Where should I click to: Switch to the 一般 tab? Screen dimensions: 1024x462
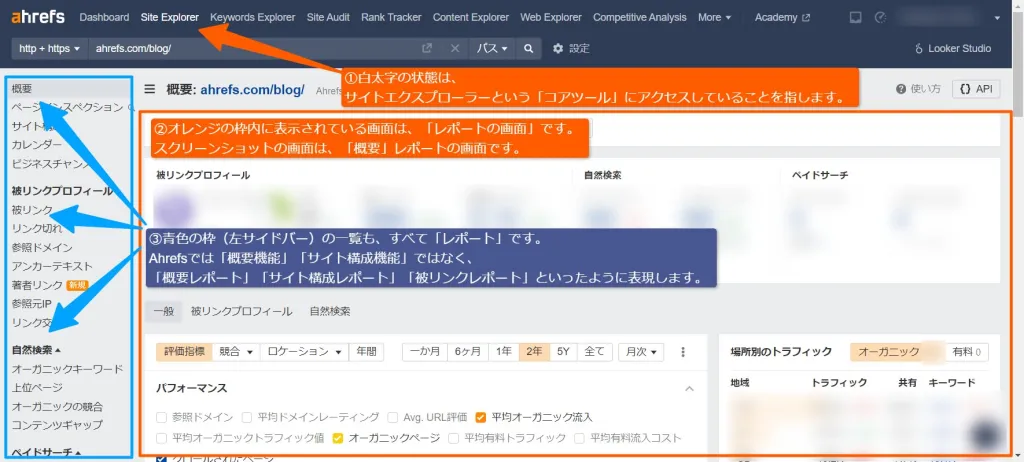(163, 312)
